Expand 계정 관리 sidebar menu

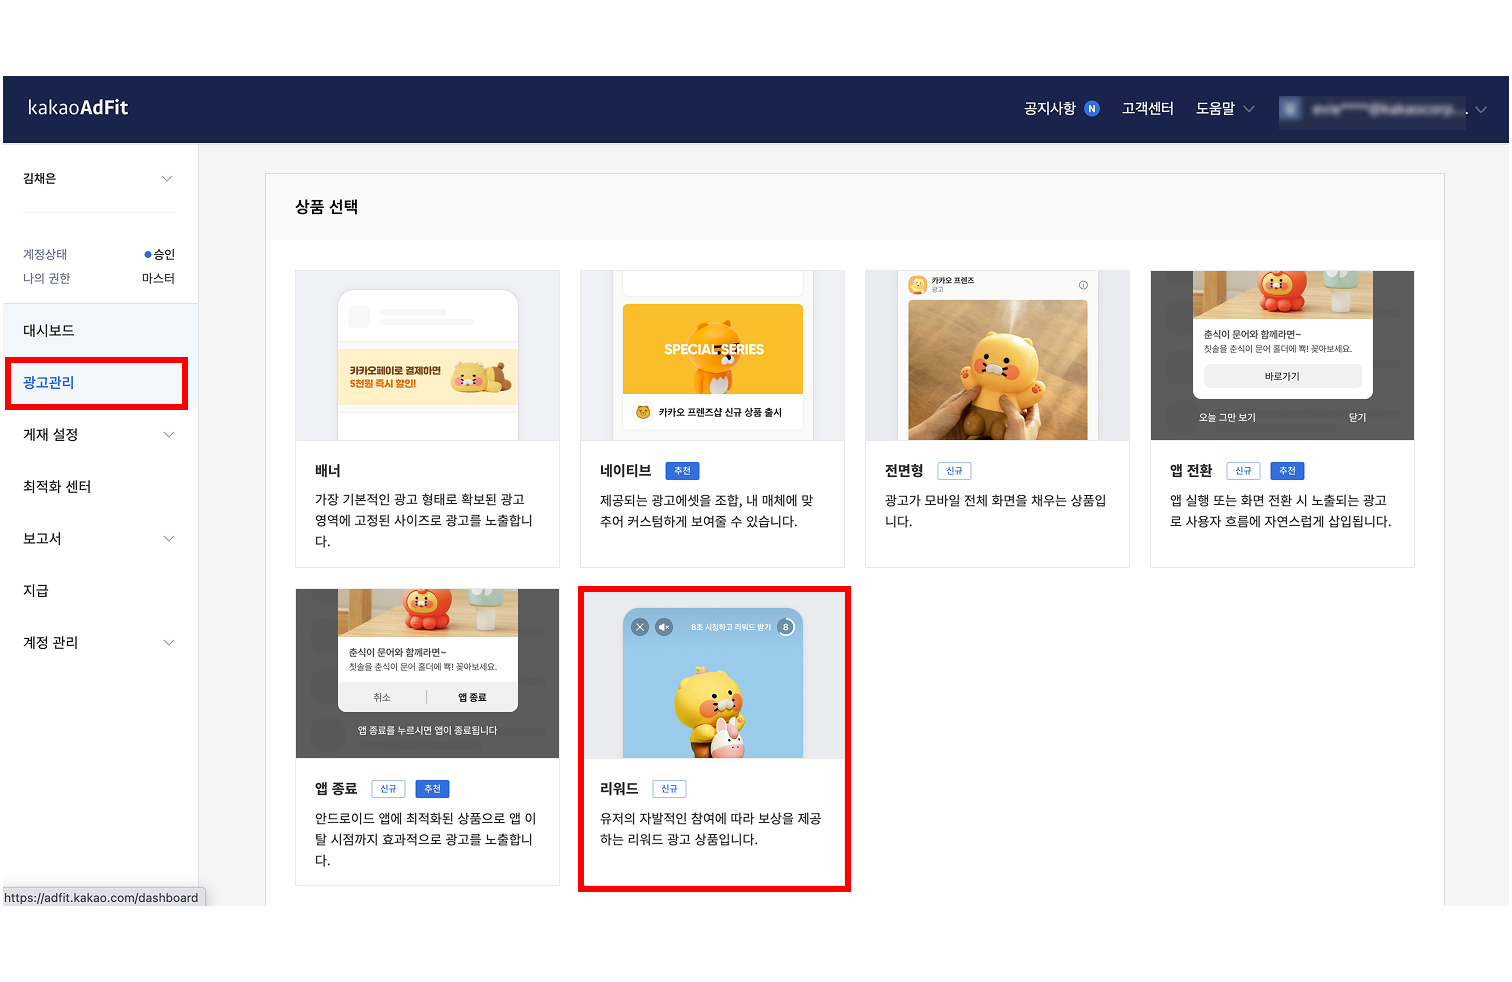click(98, 642)
